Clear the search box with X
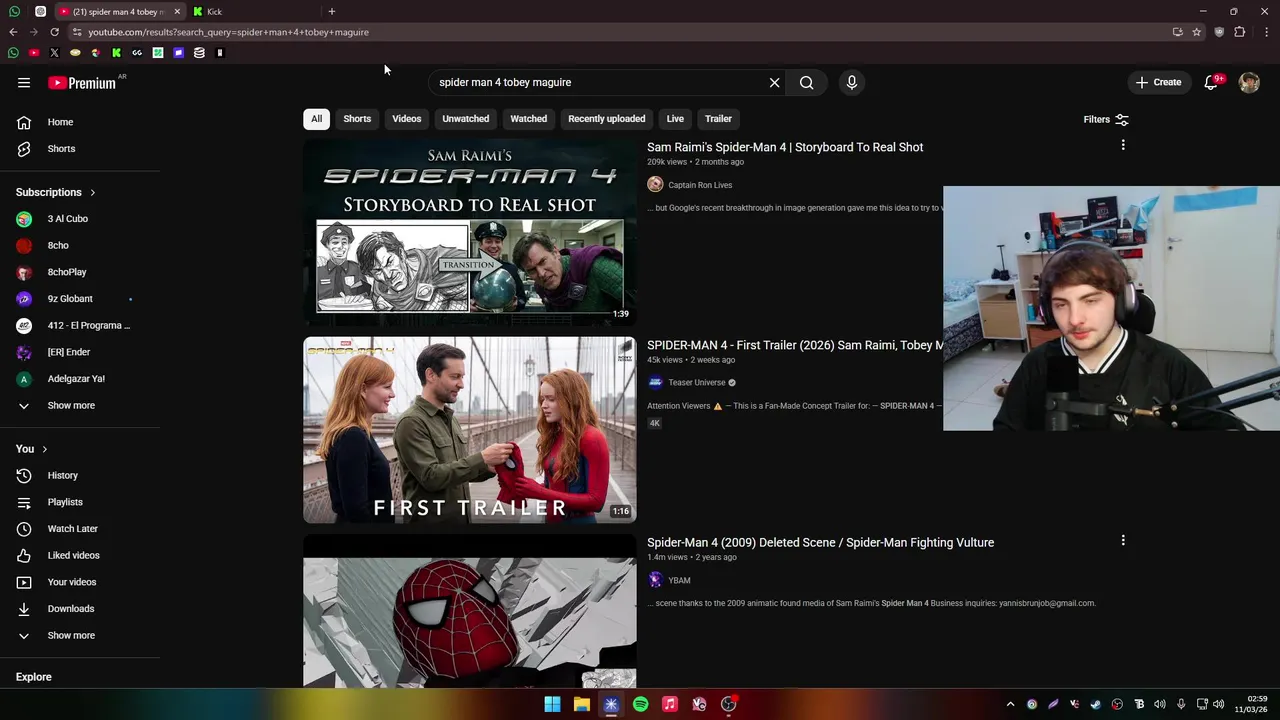 click(x=774, y=83)
